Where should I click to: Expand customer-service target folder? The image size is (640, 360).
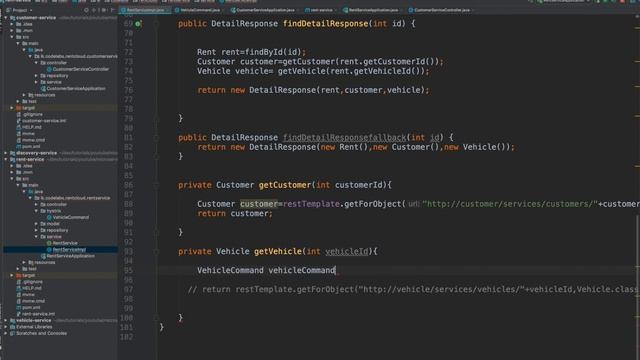coord(12,108)
